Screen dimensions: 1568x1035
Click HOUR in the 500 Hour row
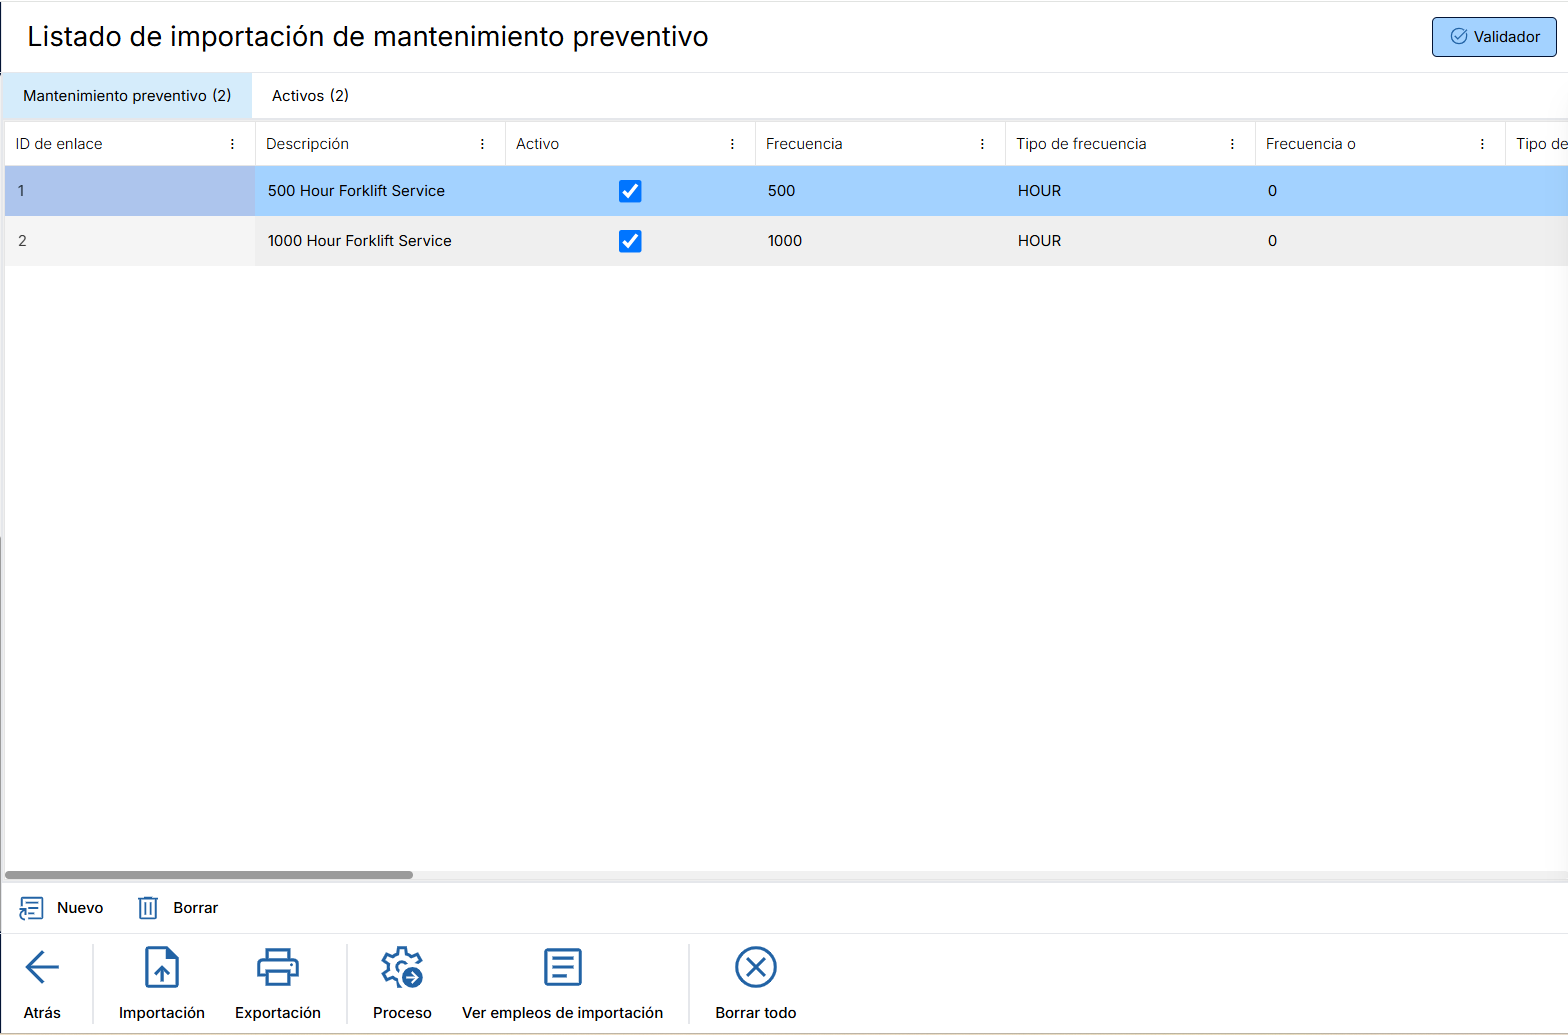pyautogui.click(x=1040, y=191)
